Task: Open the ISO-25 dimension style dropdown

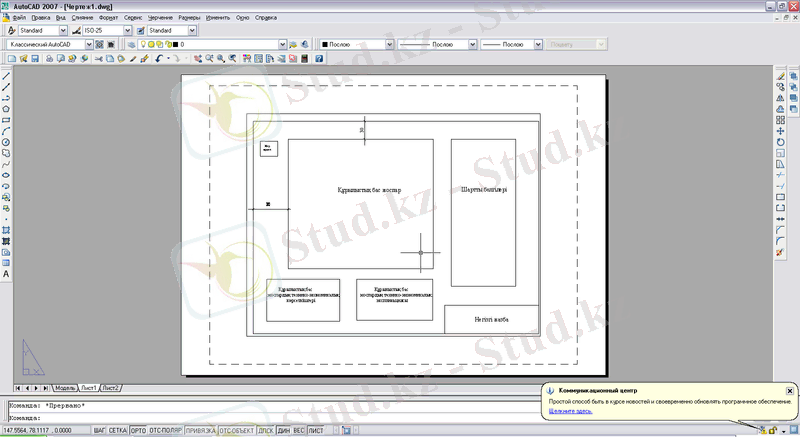Action: pos(128,31)
